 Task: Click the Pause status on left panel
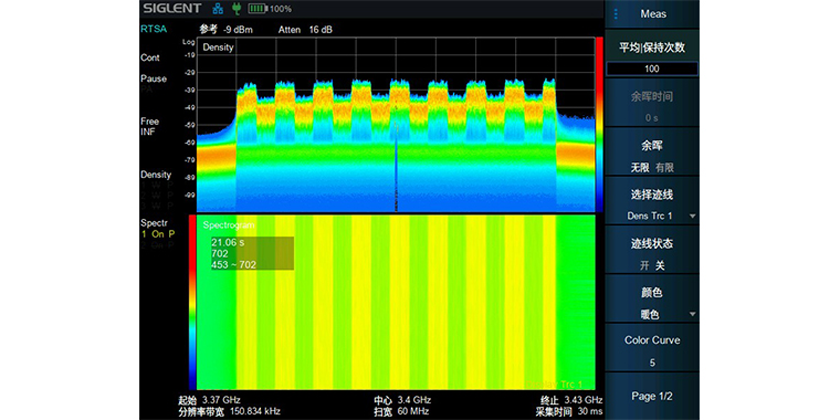click(x=153, y=79)
